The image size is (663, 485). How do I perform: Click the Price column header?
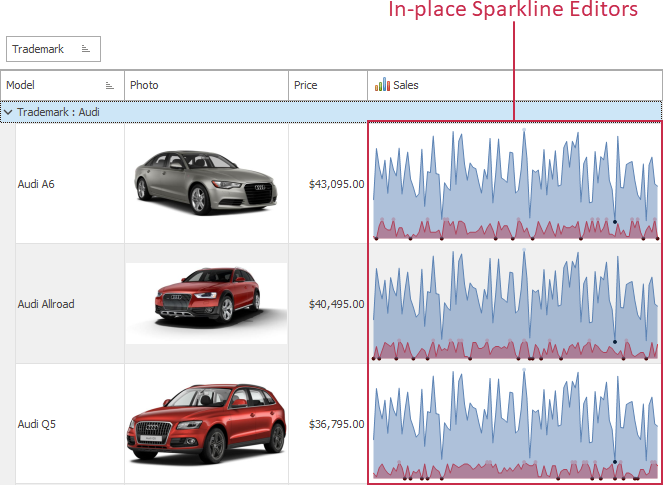(x=328, y=85)
